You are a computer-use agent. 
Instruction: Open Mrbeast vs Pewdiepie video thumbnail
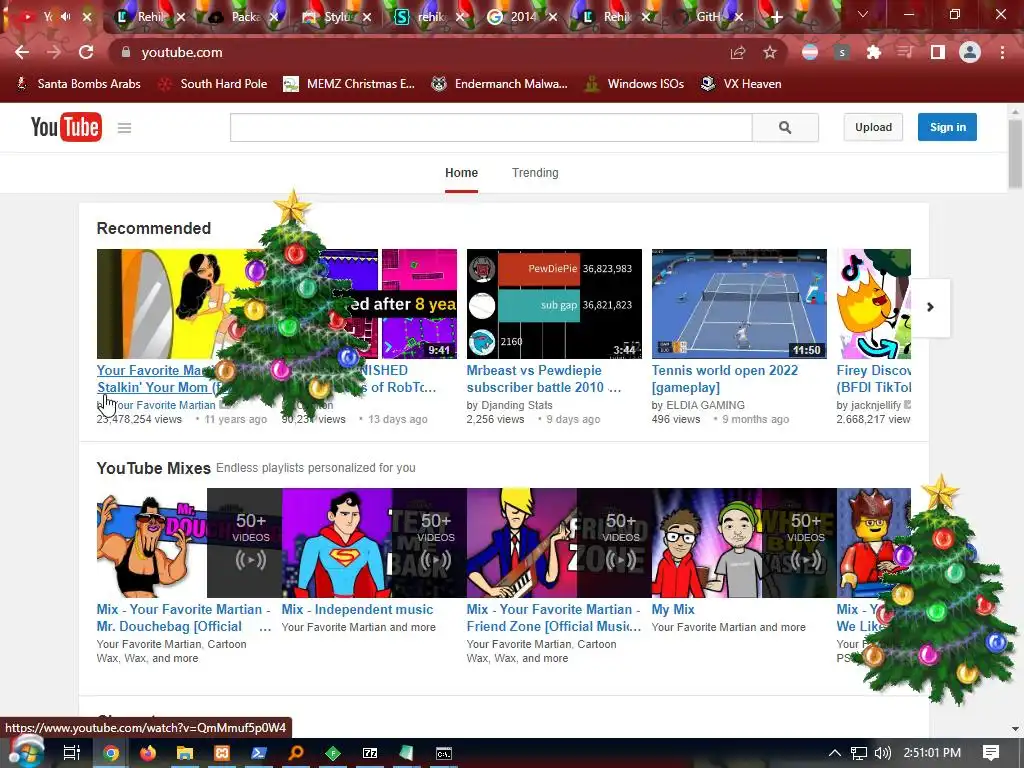click(554, 304)
